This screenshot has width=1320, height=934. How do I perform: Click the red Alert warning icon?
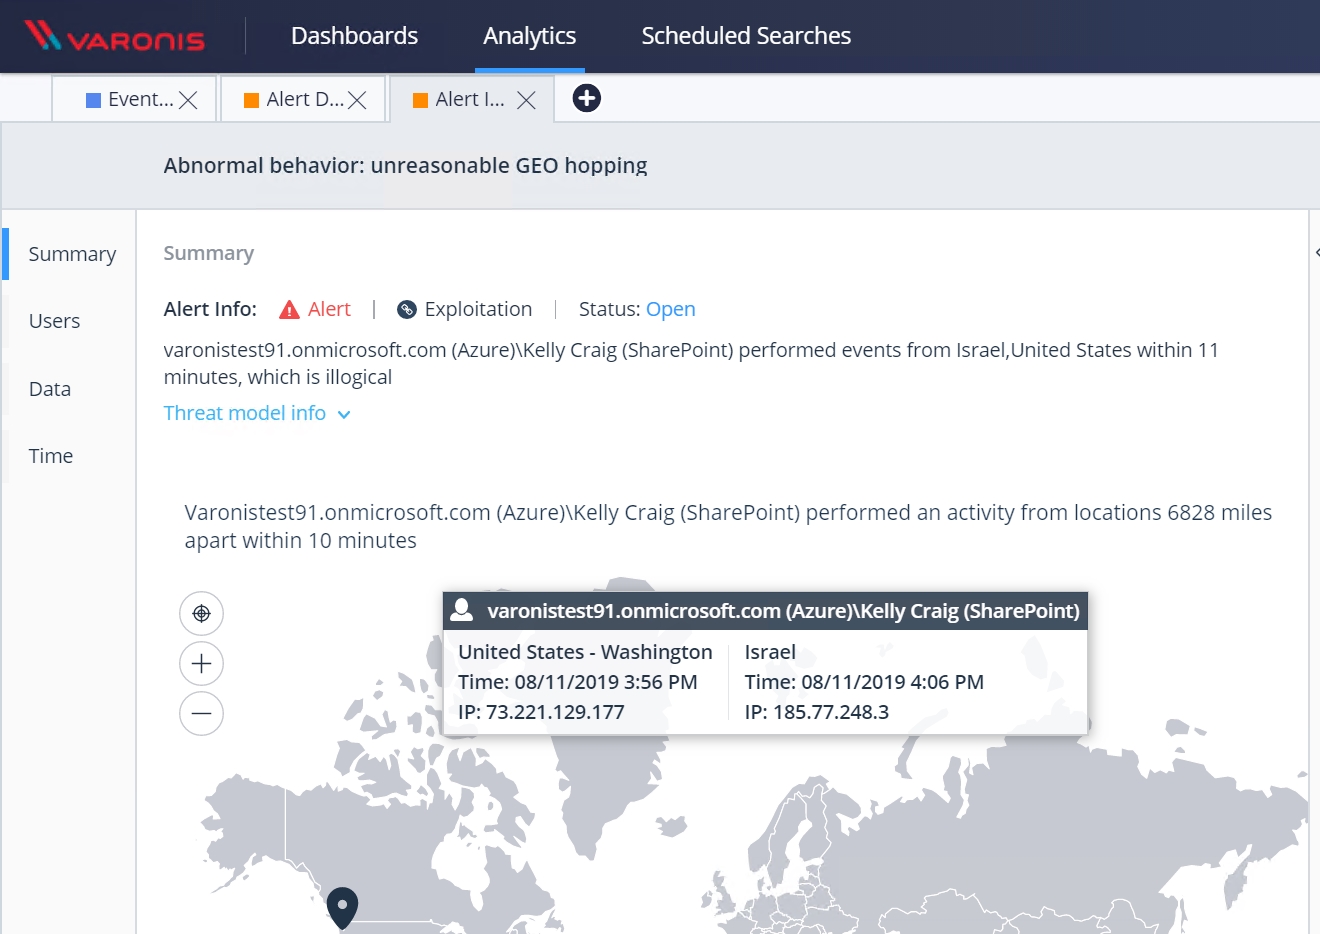click(x=289, y=310)
